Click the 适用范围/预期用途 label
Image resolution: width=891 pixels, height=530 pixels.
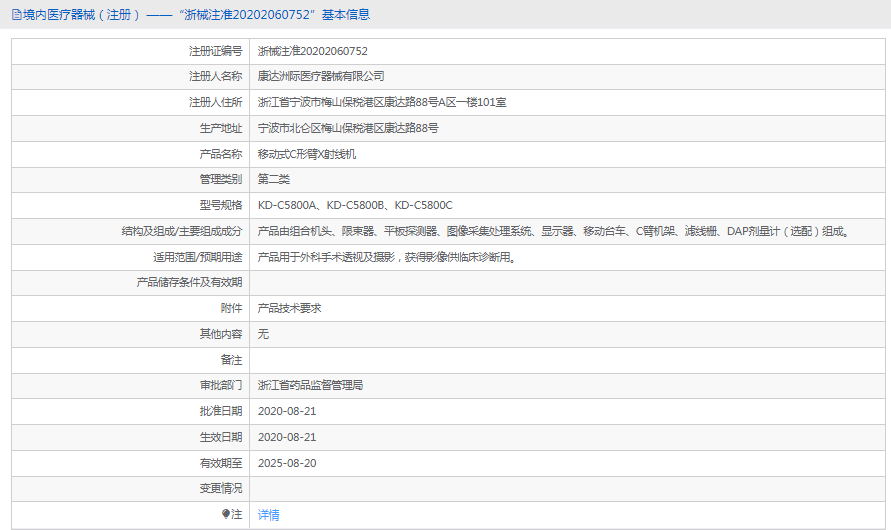(x=198, y=257)
